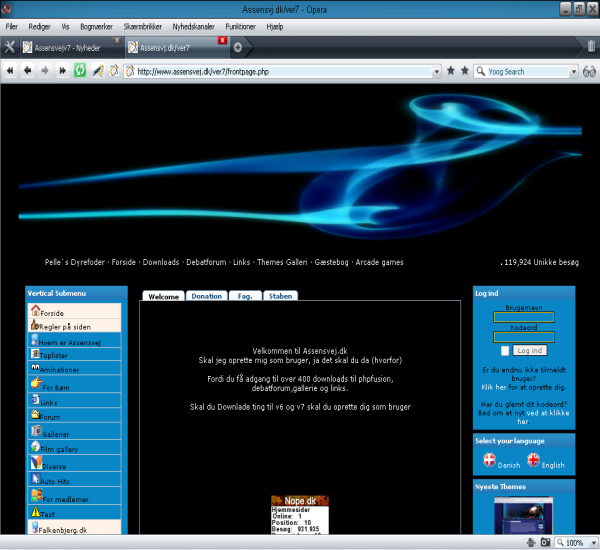The image size is (600, 550).
Task: Click the English flag icon
Action: [533, 460]
